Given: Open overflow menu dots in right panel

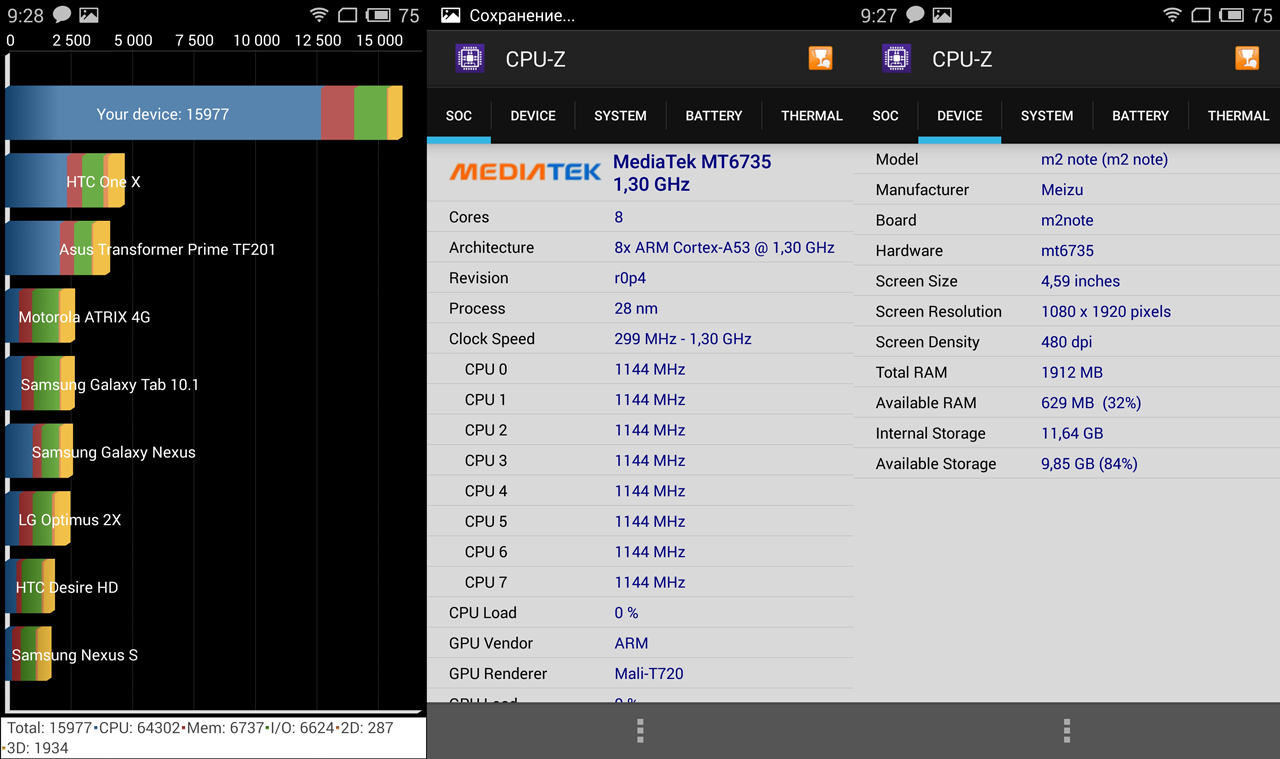Looking at the screenshot, I should point(1067,731).
